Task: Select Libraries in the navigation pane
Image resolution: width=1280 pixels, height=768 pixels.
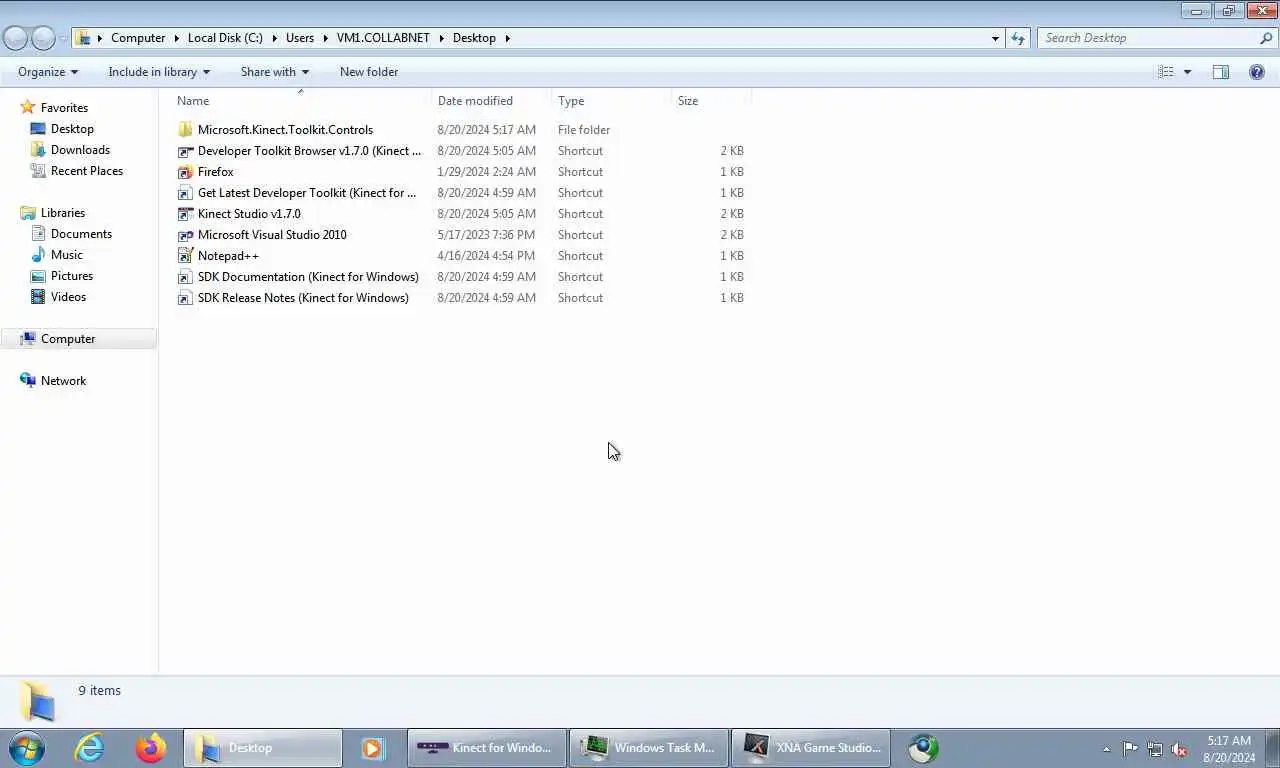Action: click(62, 213)
